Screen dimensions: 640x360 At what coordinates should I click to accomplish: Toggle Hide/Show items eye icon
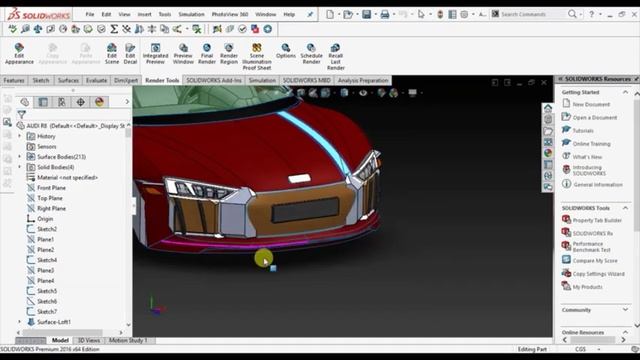(363, 93)
